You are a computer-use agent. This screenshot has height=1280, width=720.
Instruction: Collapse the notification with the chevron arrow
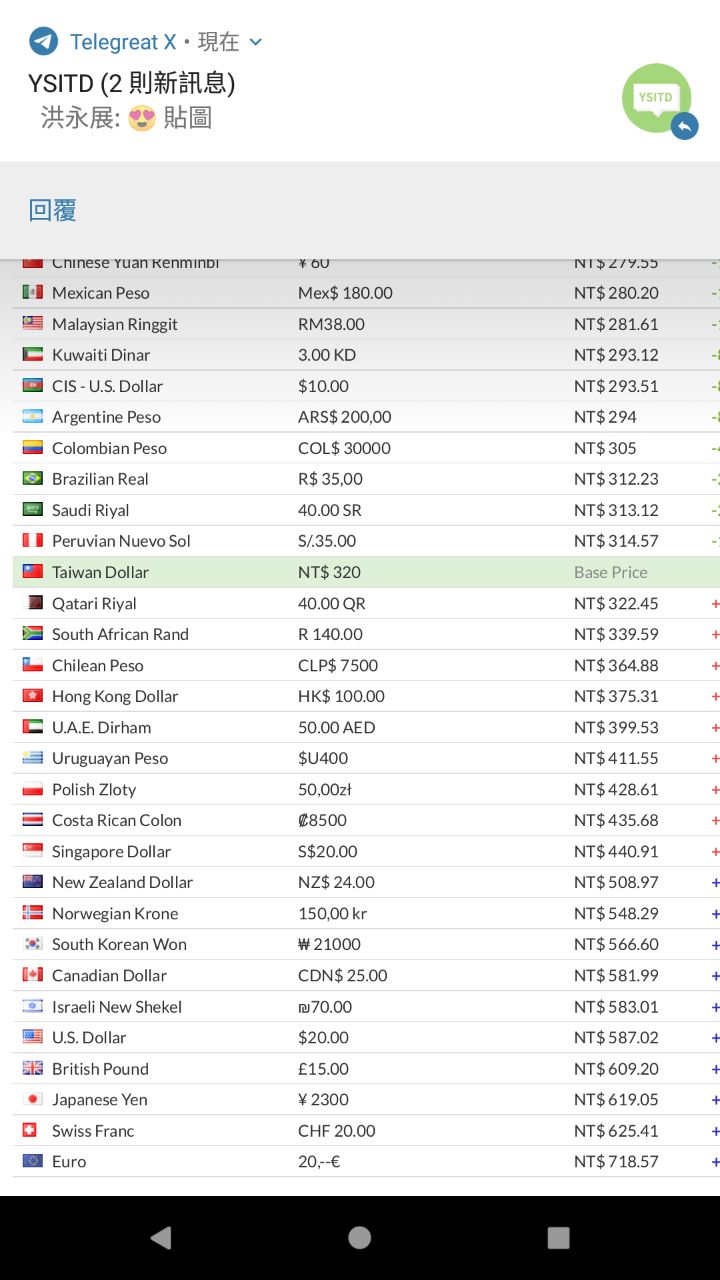[x=255, y=42]
